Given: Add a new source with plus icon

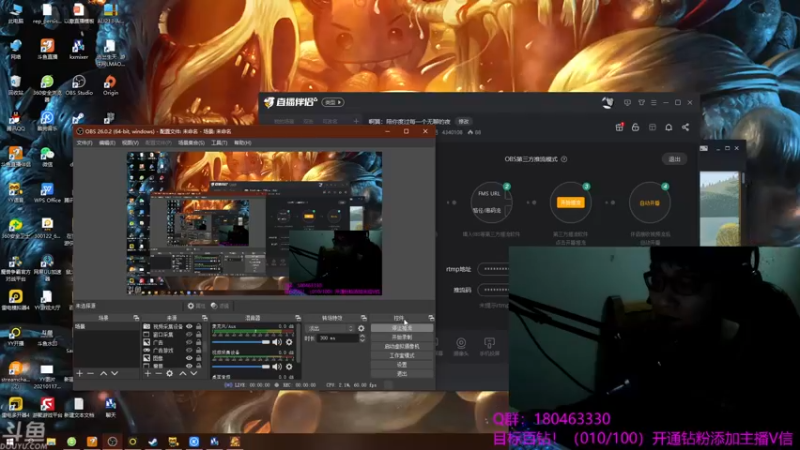Looking at the screenshot, I should click(x=147, y=373).
